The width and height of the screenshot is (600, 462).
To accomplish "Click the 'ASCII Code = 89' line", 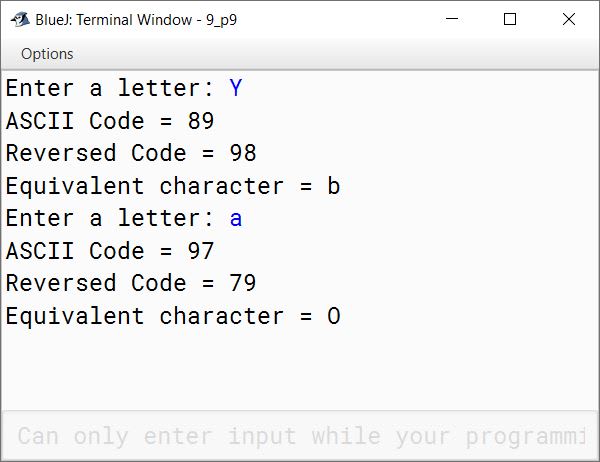I will (110, 121).
